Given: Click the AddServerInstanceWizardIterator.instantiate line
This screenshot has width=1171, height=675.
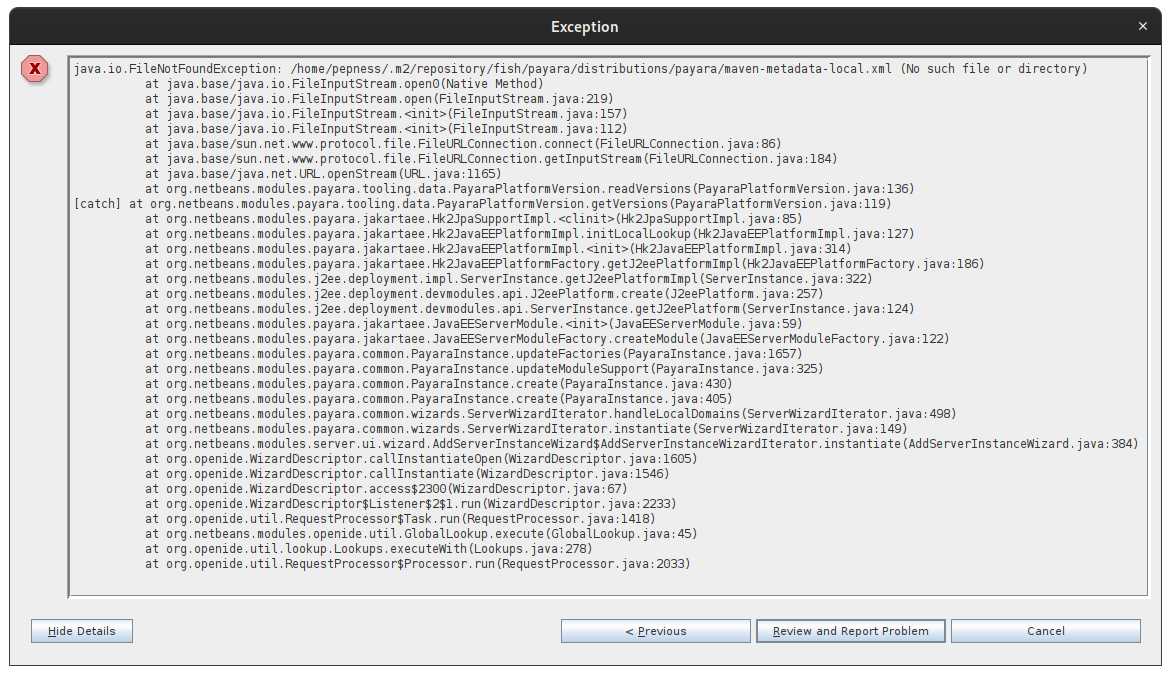Looking at the screenshot, I should 642,444.
